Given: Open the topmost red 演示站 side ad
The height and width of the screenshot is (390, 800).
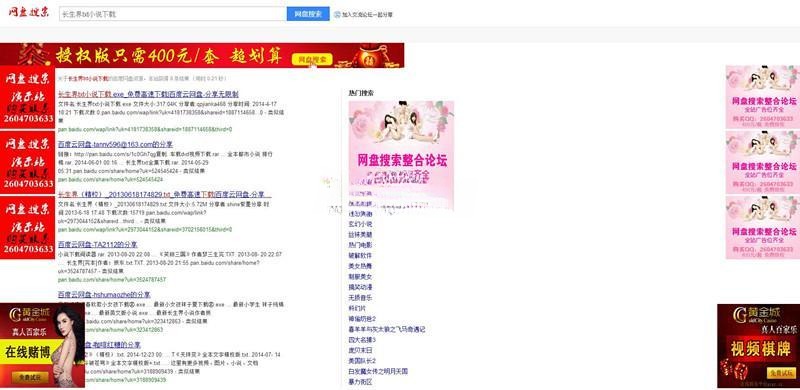Looking at the screenshot, I should point(28,97).
